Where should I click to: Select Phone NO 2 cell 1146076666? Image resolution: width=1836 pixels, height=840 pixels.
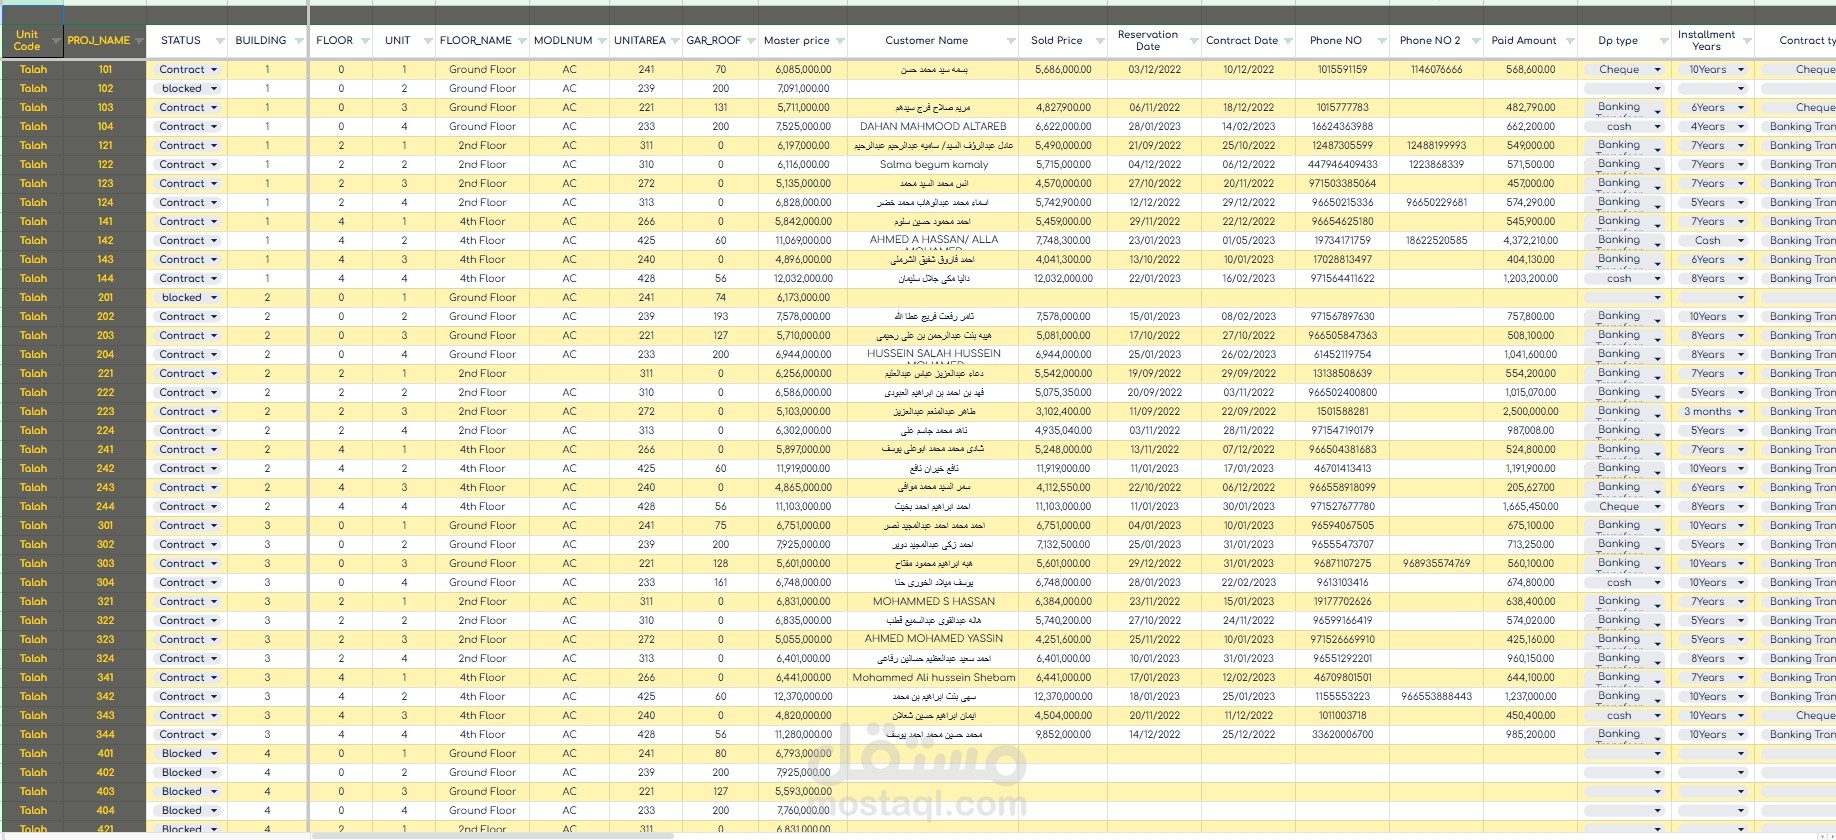point(1436,70)
